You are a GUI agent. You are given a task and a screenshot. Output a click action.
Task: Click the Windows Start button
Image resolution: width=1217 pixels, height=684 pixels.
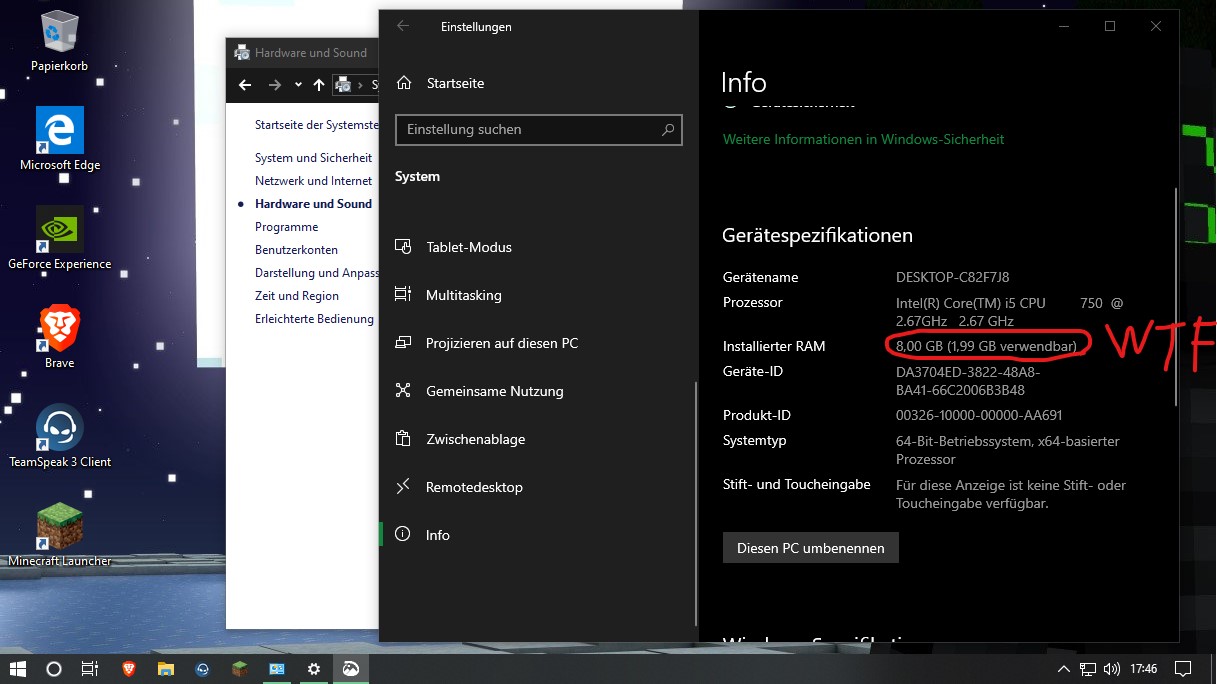pos(17,669)
